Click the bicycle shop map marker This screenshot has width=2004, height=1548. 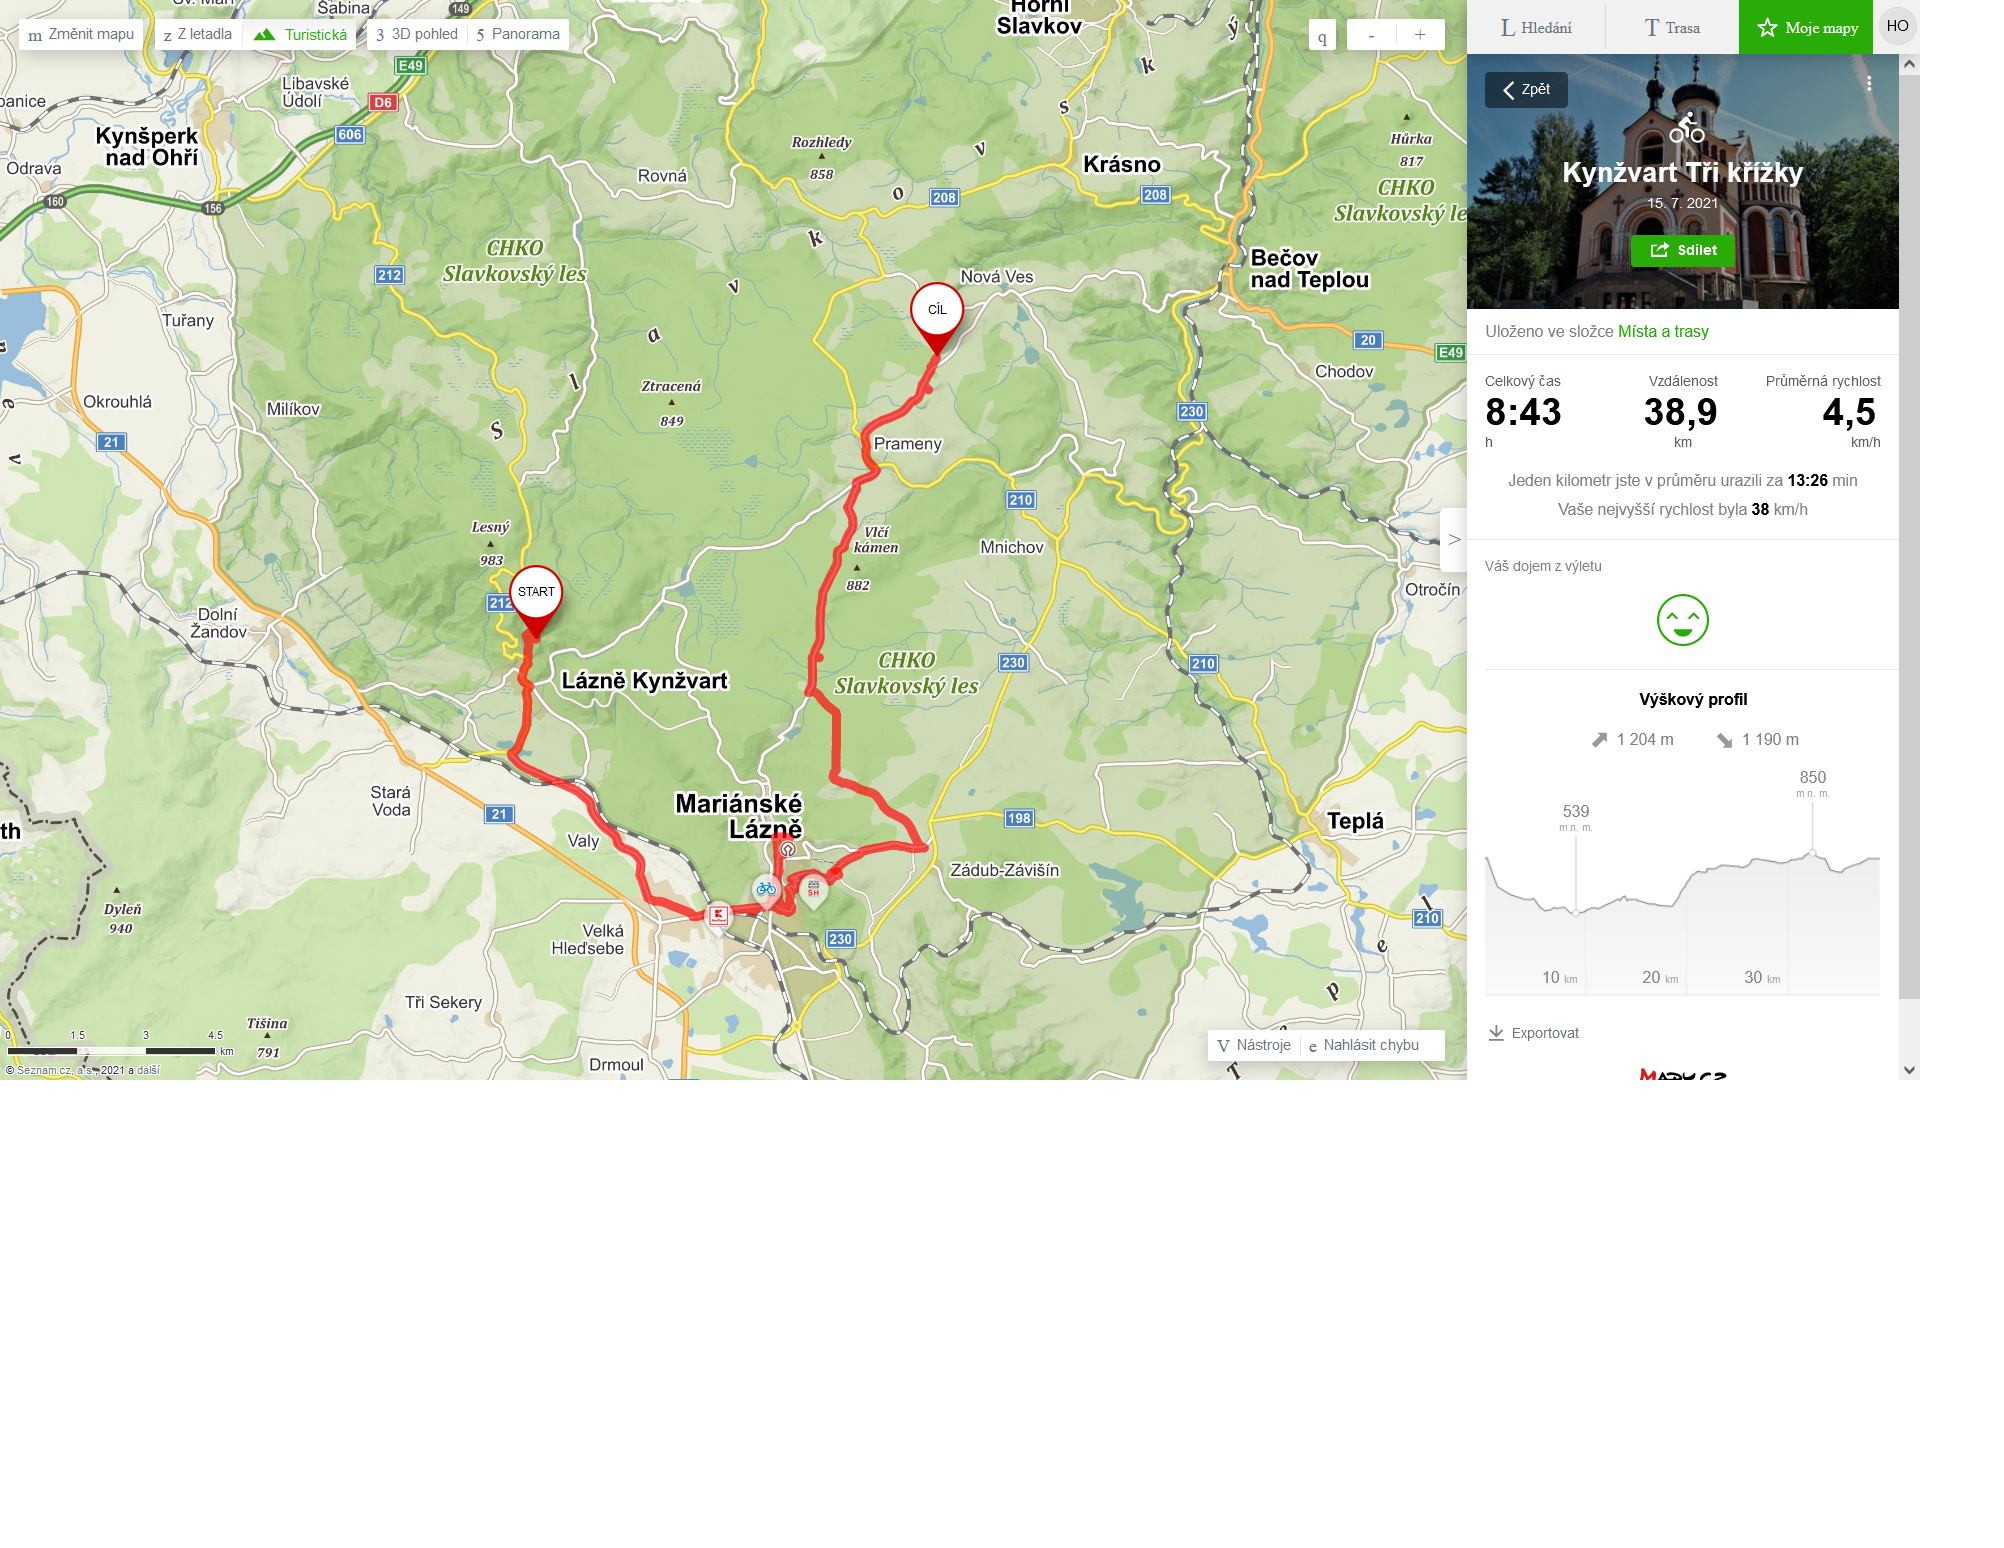[x=766, y=889]
